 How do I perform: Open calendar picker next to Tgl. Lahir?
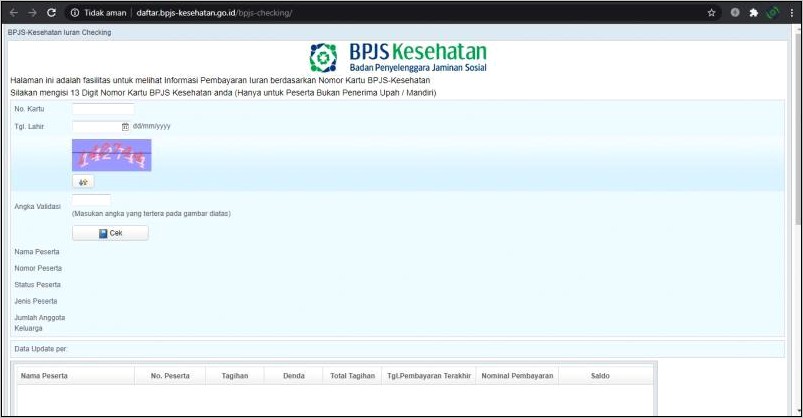coord(125,127)
